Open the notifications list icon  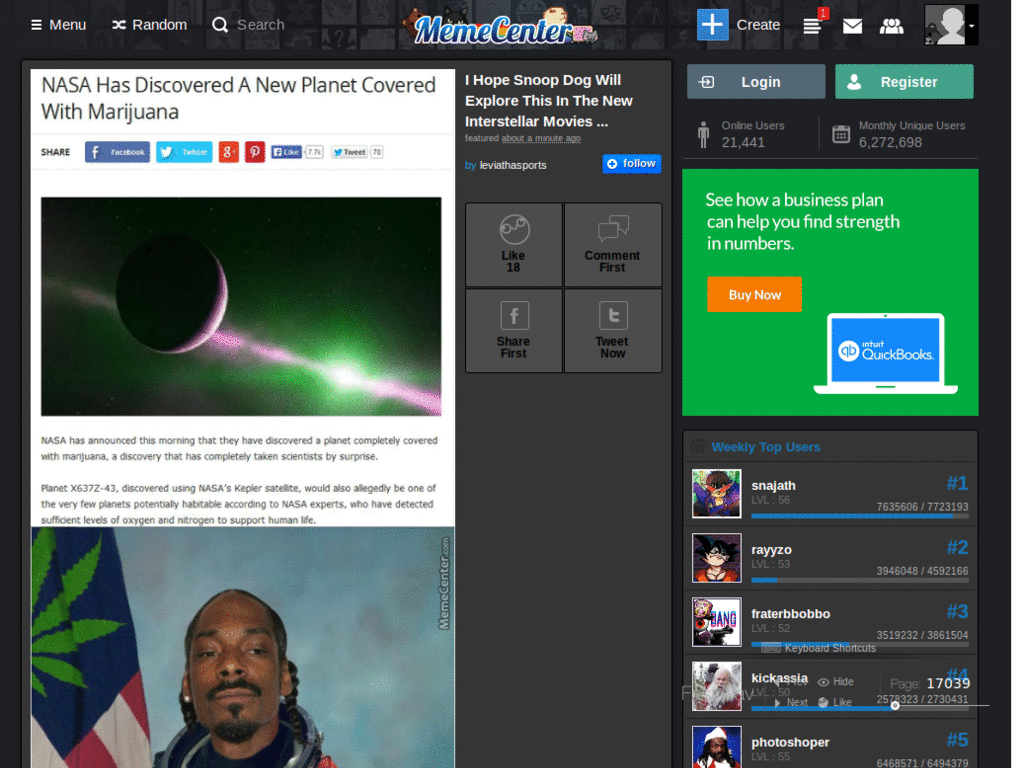pyautogui.click(x=812, y=26)
